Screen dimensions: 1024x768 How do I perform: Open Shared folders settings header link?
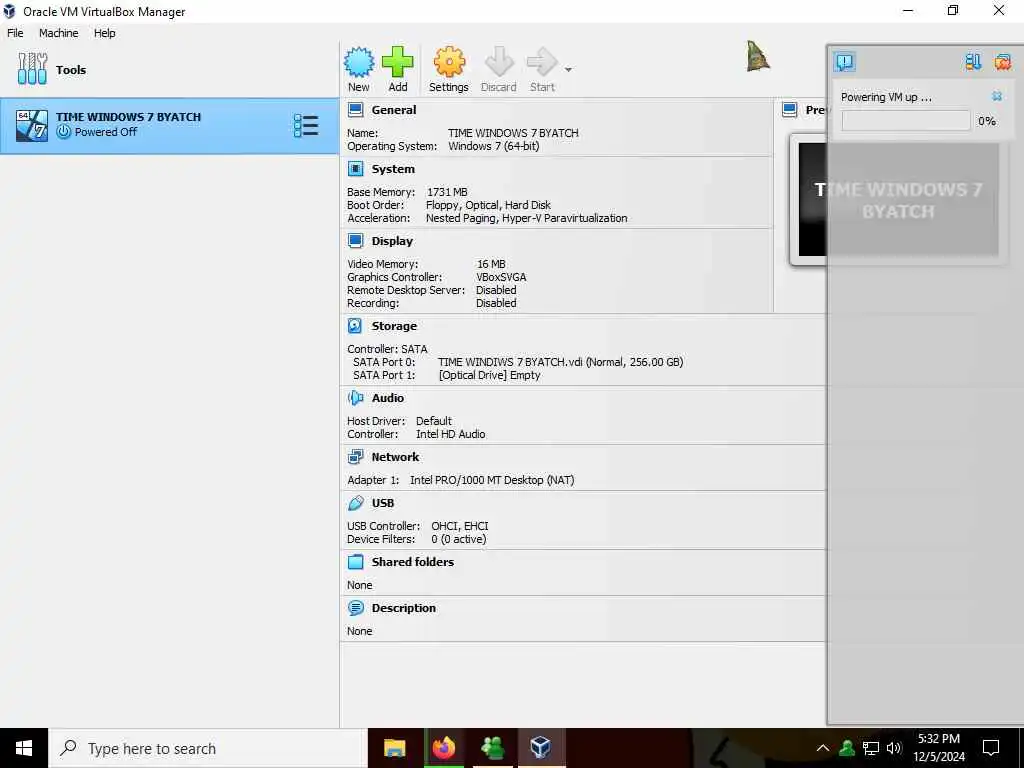pos(413,562)
